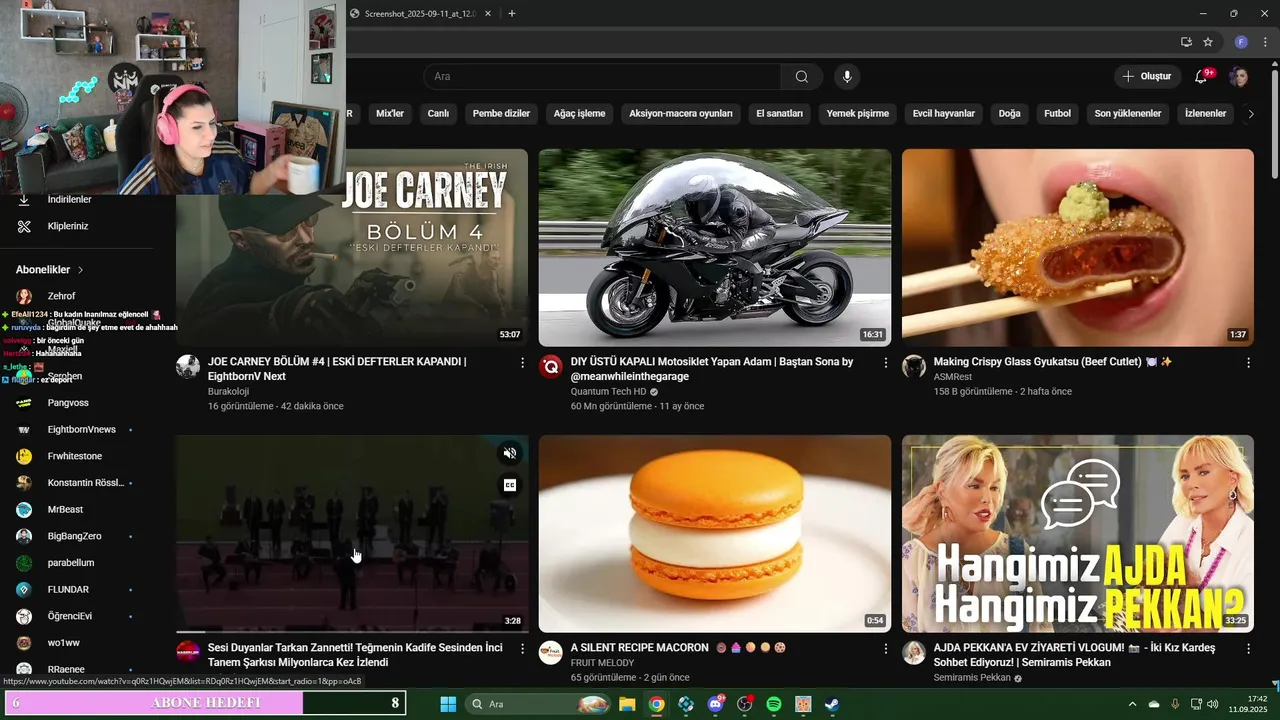Switch to Chrome on taskbar
Image resolution: width=1280 pixels, height=720 pixels.
(x=656, y=704)
